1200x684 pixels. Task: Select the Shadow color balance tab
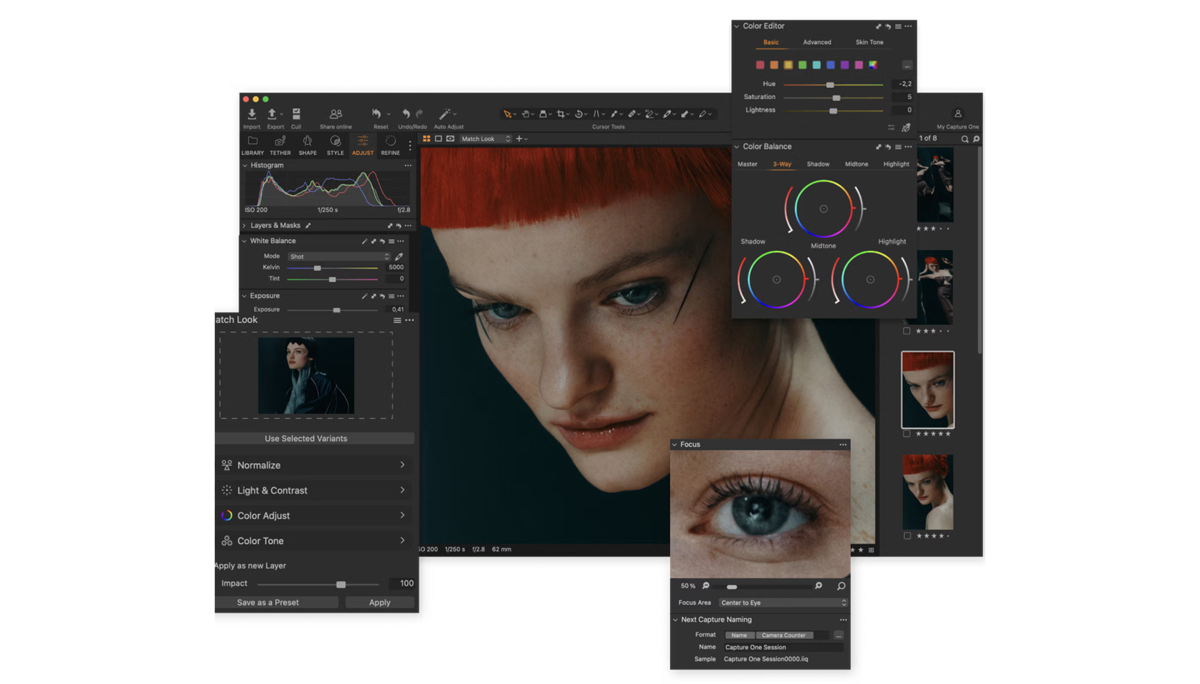click(x=818, y=164)
